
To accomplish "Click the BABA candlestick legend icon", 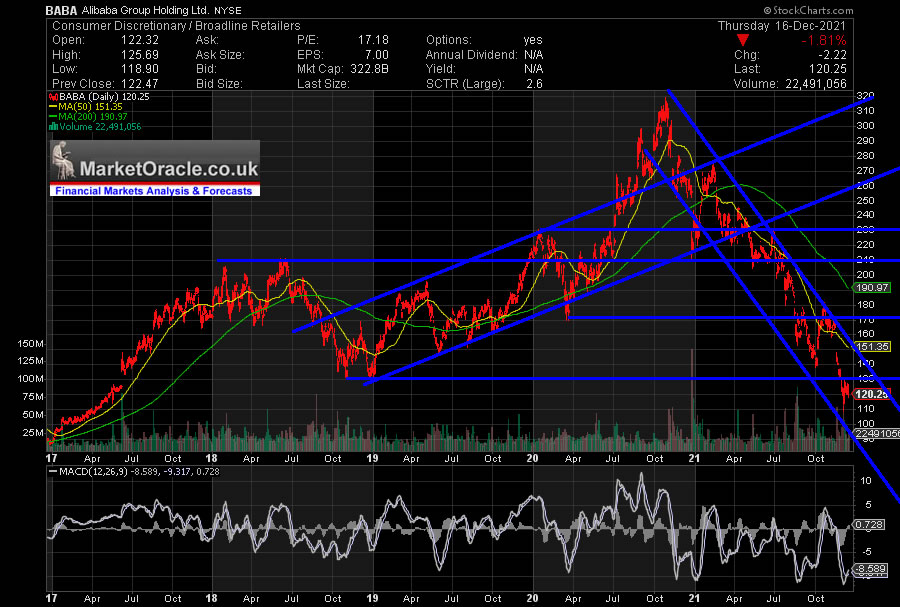I will pyautogui.click(x=52, y=97).
